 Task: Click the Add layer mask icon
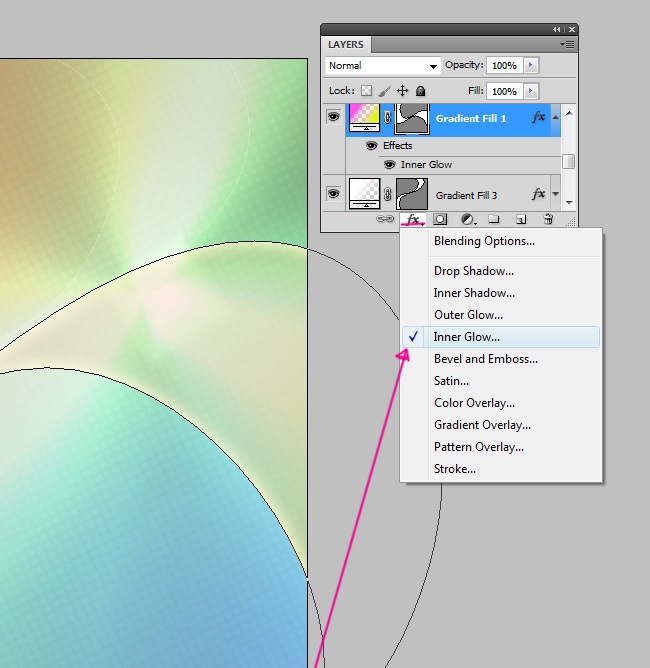[440, 219]
